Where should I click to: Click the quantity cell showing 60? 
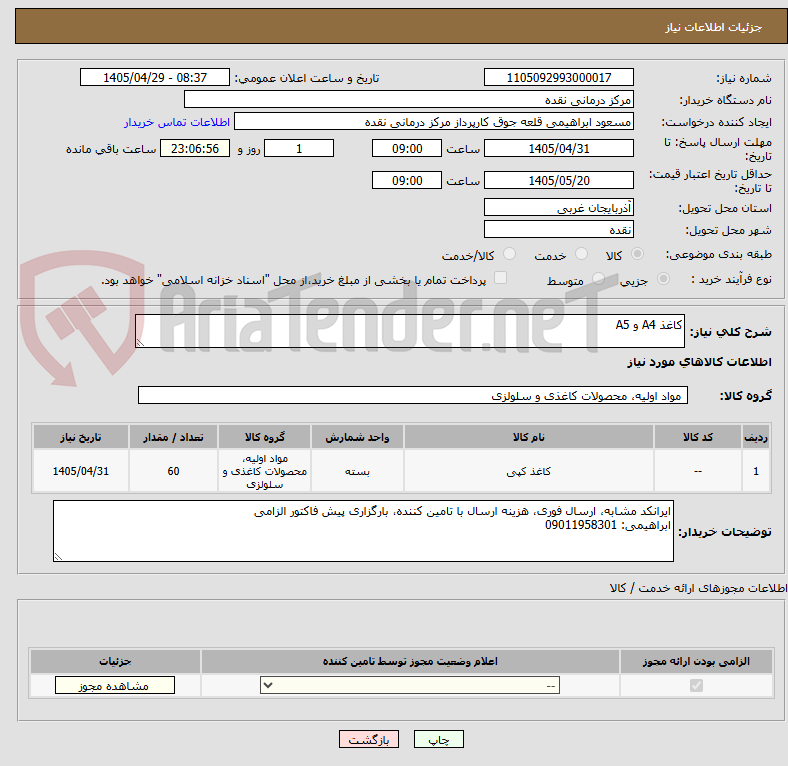(x=173, y=471)
